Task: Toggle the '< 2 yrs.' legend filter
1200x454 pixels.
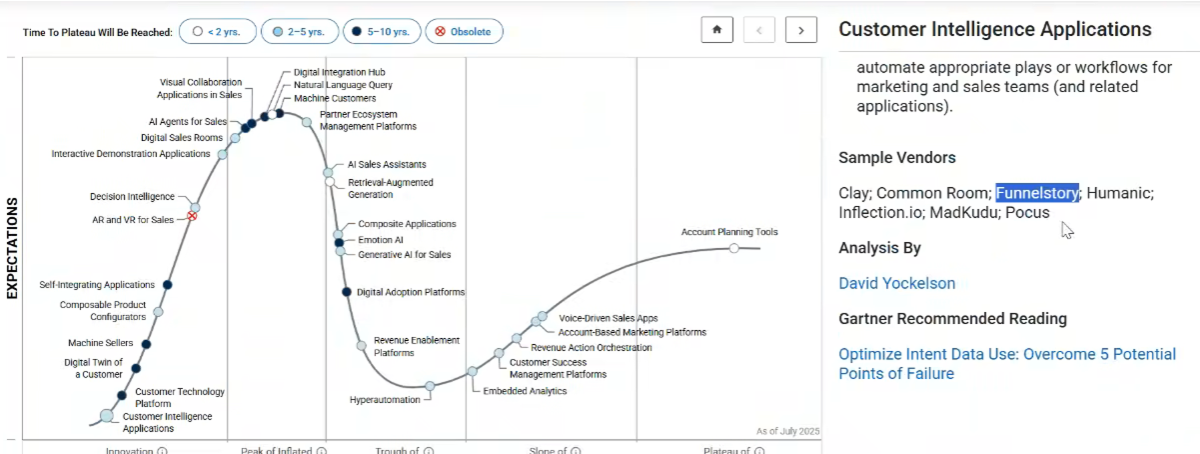Action: click(217, 32)
